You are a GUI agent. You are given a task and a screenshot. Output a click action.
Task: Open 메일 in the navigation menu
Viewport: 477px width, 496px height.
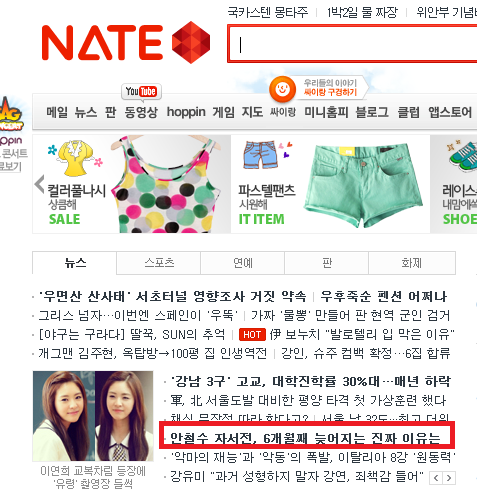57,112
